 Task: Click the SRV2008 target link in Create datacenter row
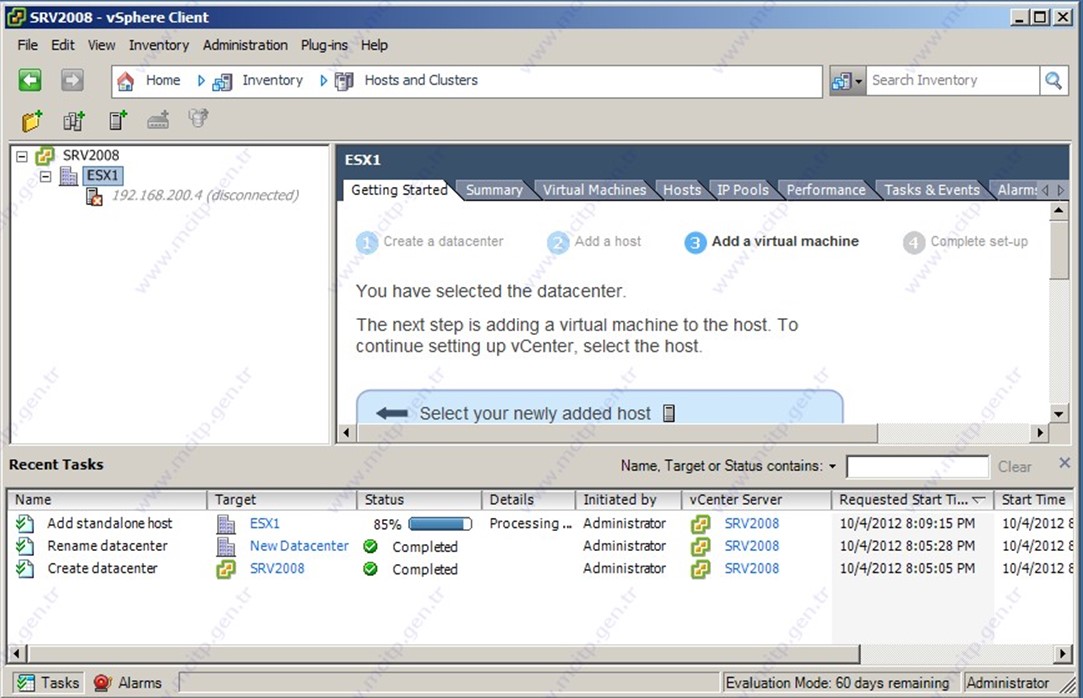(277, 569)
